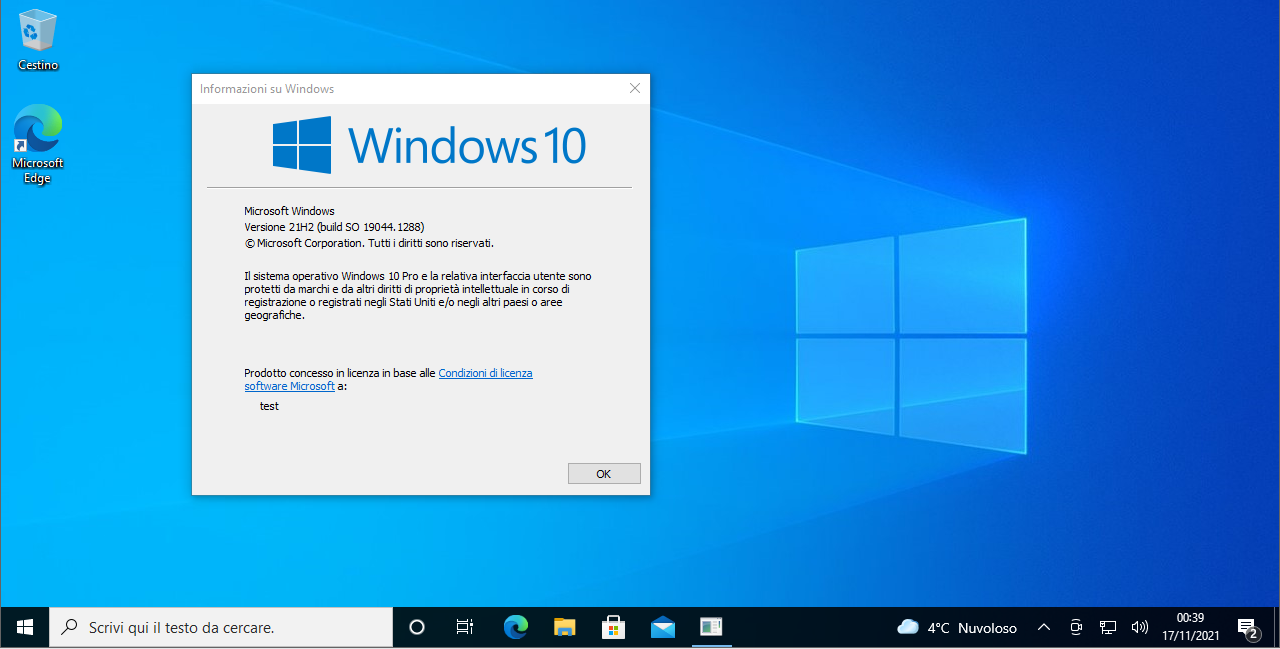This screenshot has width=1280, height=649.
Task: Open Task View on the taskbar
Action: tap(465, 627)
